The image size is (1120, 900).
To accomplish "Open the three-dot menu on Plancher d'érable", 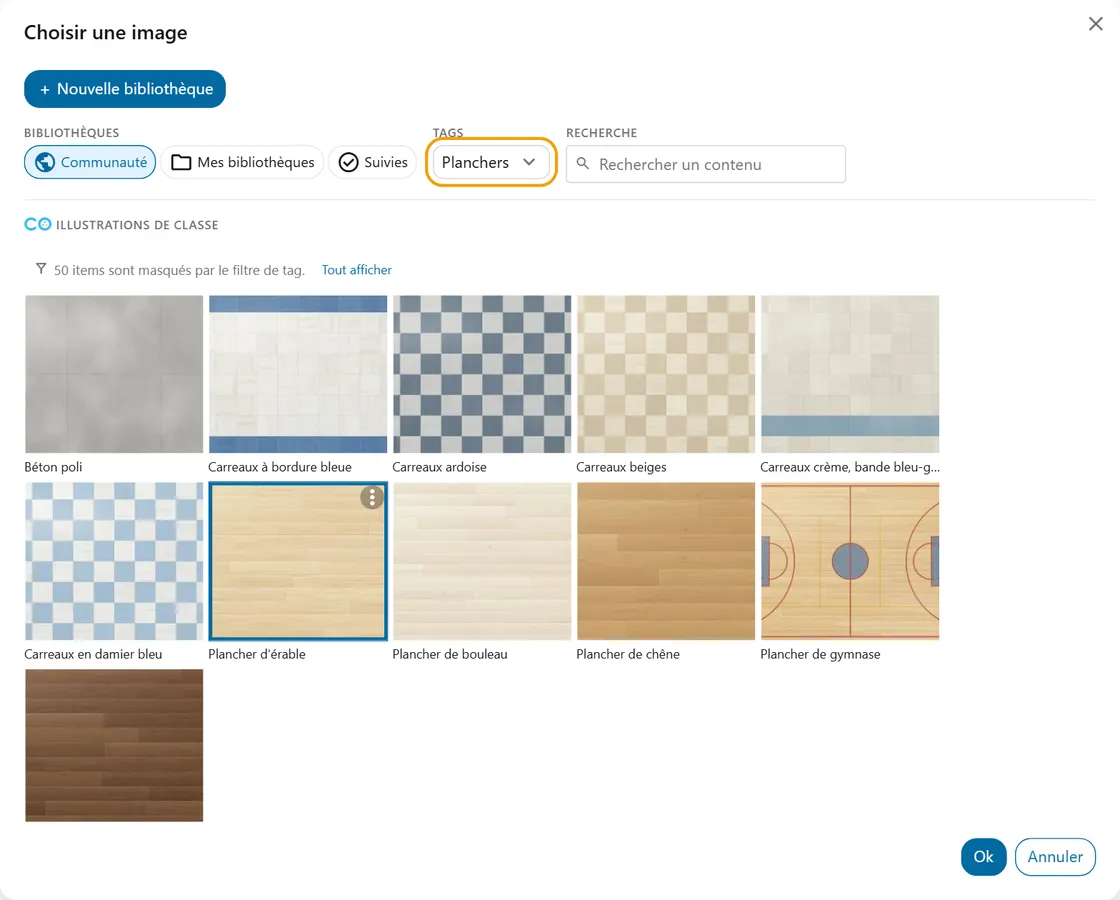I will (x=371, y=497).
